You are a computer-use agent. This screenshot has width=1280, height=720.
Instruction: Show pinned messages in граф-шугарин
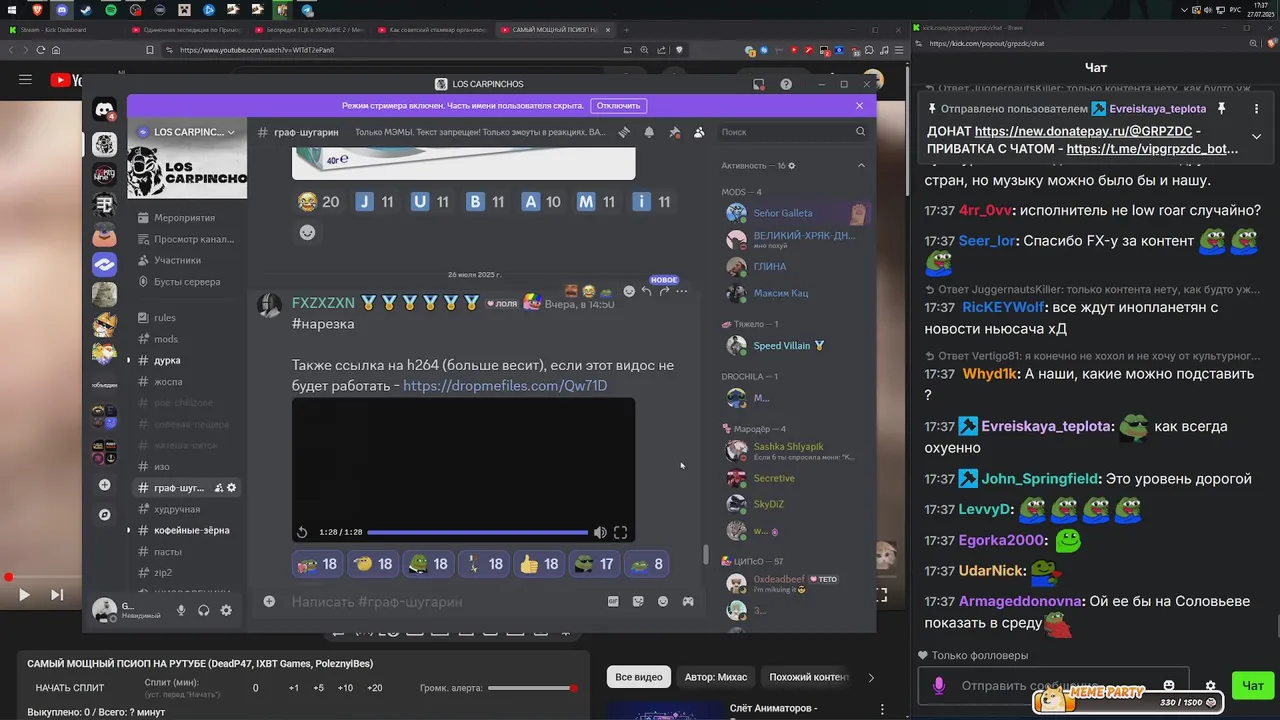674,132
